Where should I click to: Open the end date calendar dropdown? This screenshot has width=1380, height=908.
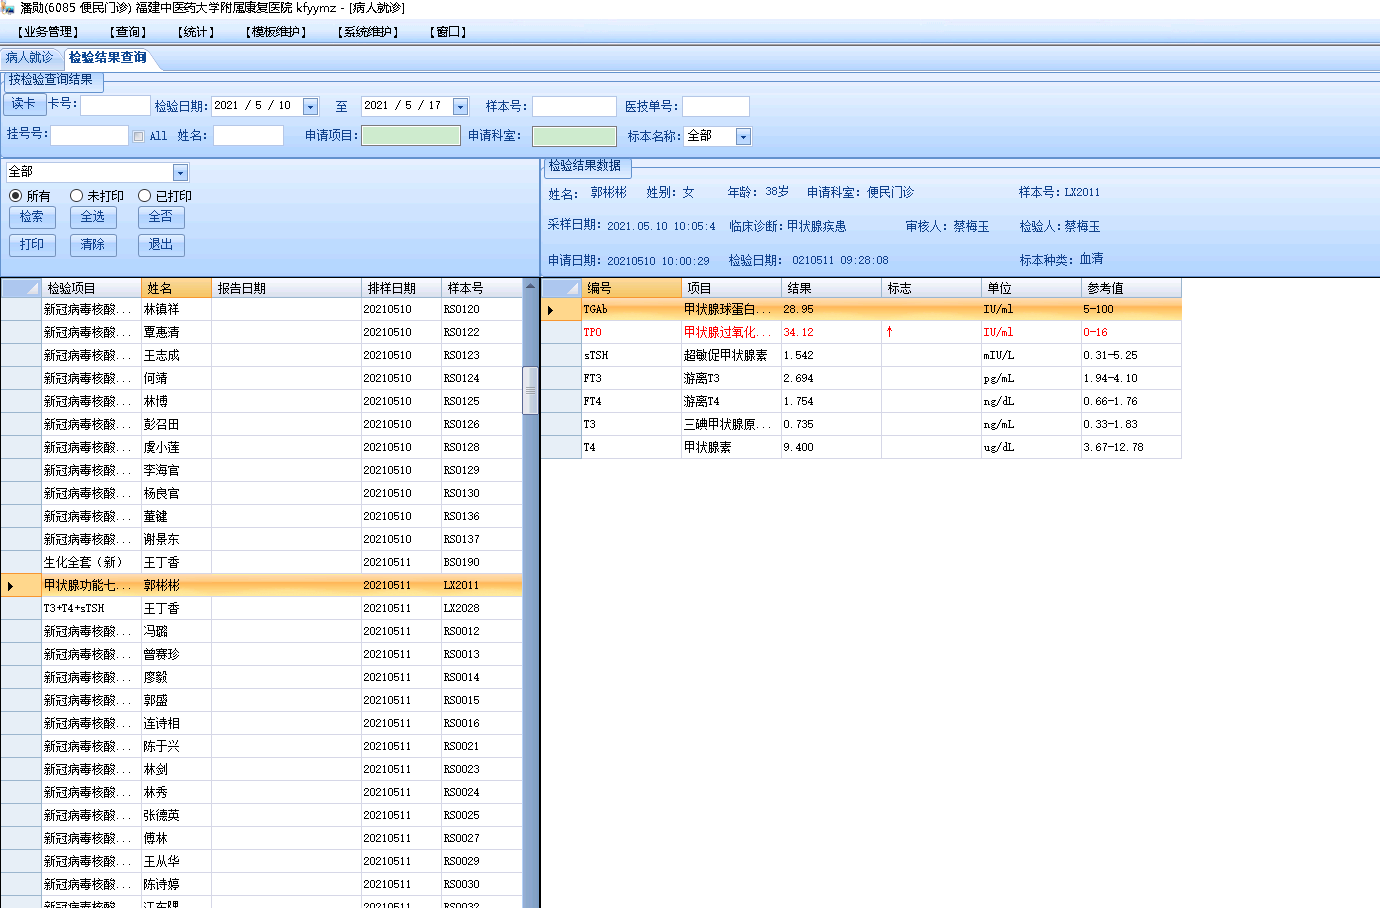click(460, 107)
